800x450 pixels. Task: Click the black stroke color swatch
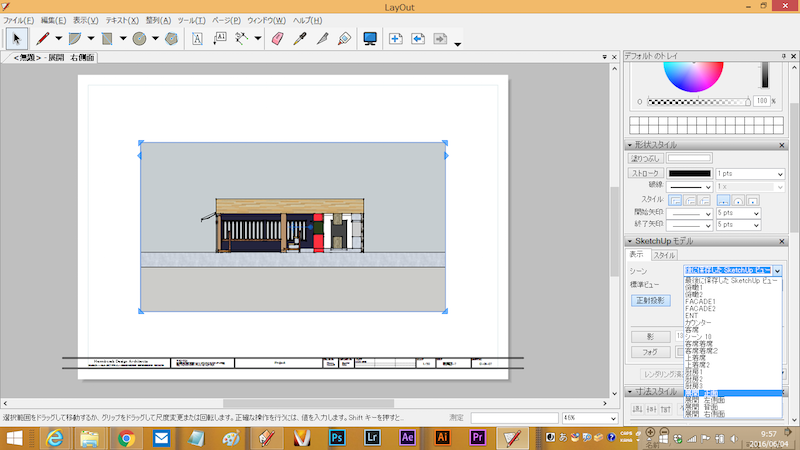pos(689,173)
